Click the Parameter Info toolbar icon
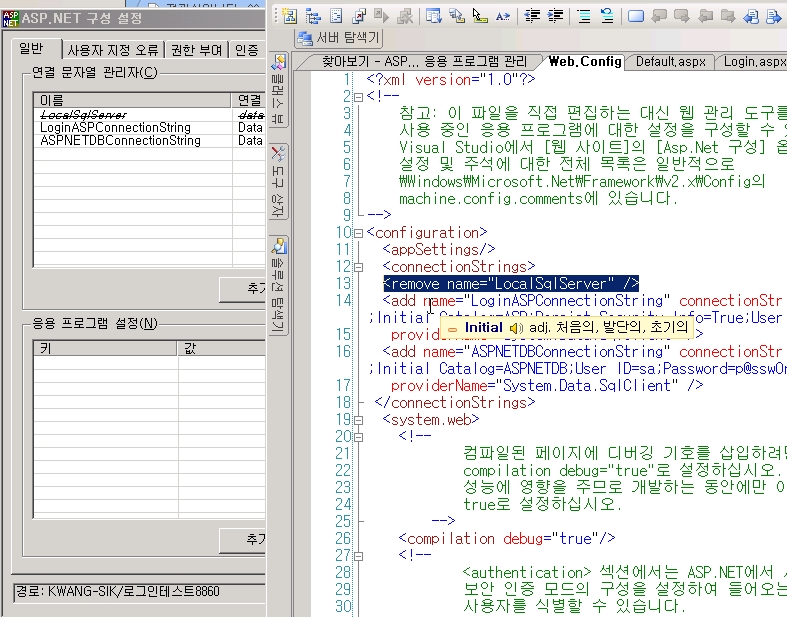This screenshot has height=617, width=787. click(x=457, y=16)
